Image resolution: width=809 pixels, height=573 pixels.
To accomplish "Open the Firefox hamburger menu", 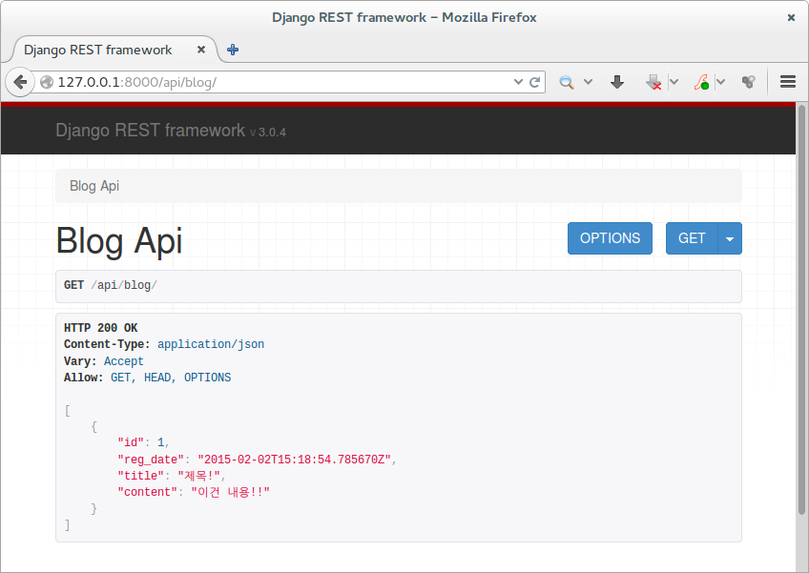I will coord(787,82).
